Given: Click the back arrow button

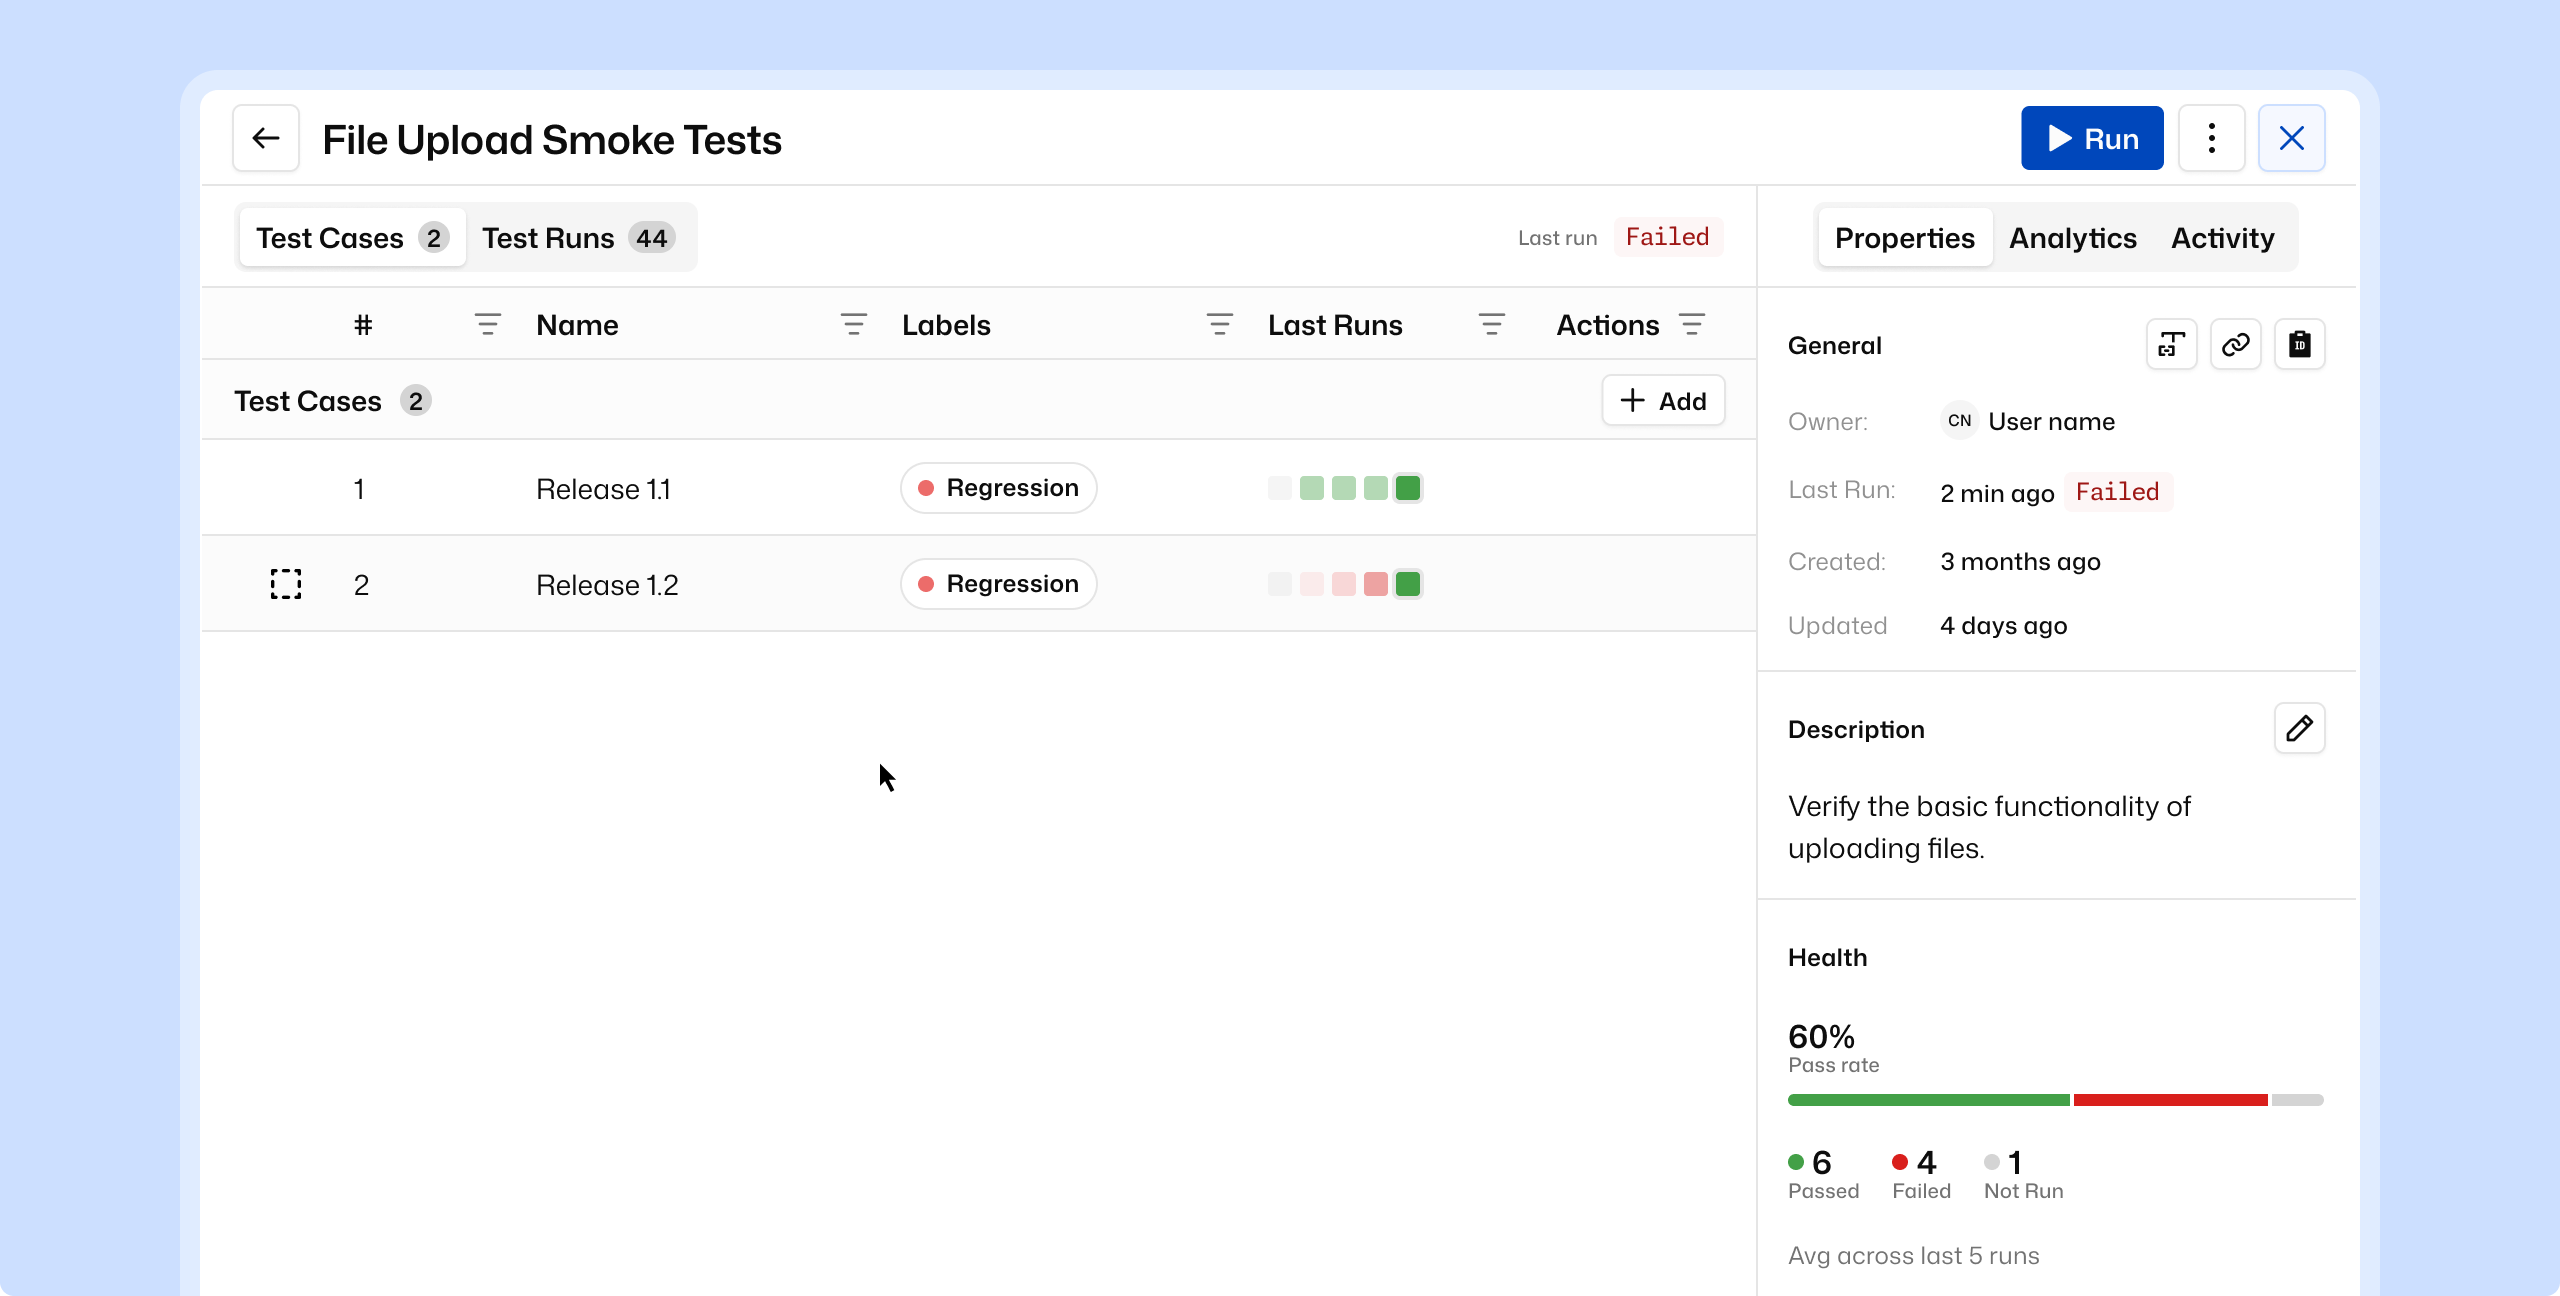Looking at the screenshot, I should pos(265,138).
